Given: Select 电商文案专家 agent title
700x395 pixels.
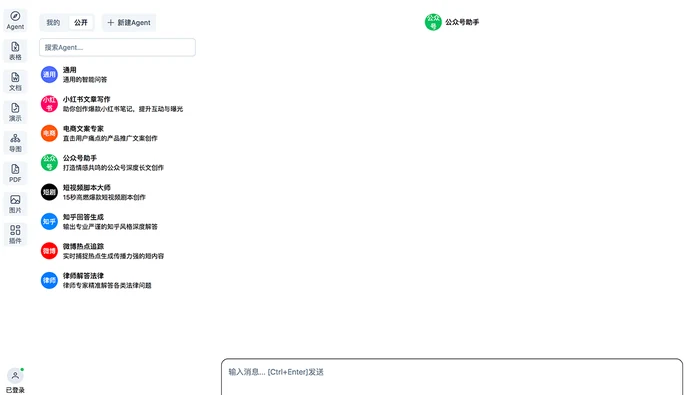Looking at the screenshot, I should [83, 129].
